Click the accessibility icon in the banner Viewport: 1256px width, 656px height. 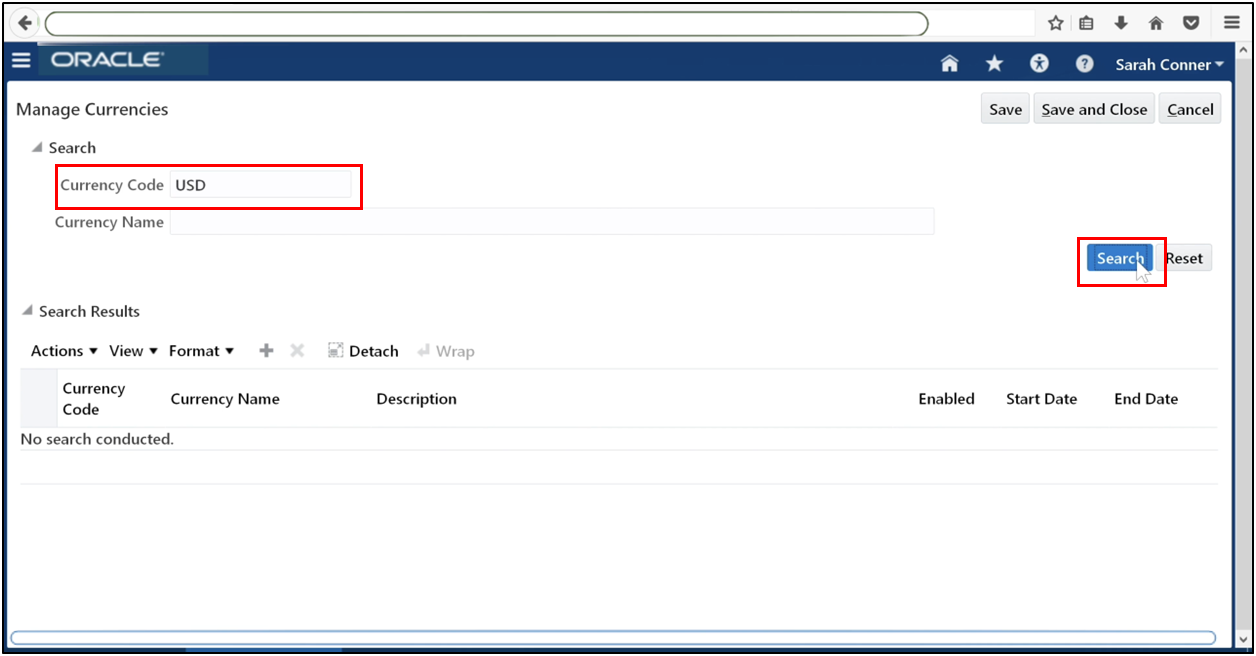(1038, 63)
